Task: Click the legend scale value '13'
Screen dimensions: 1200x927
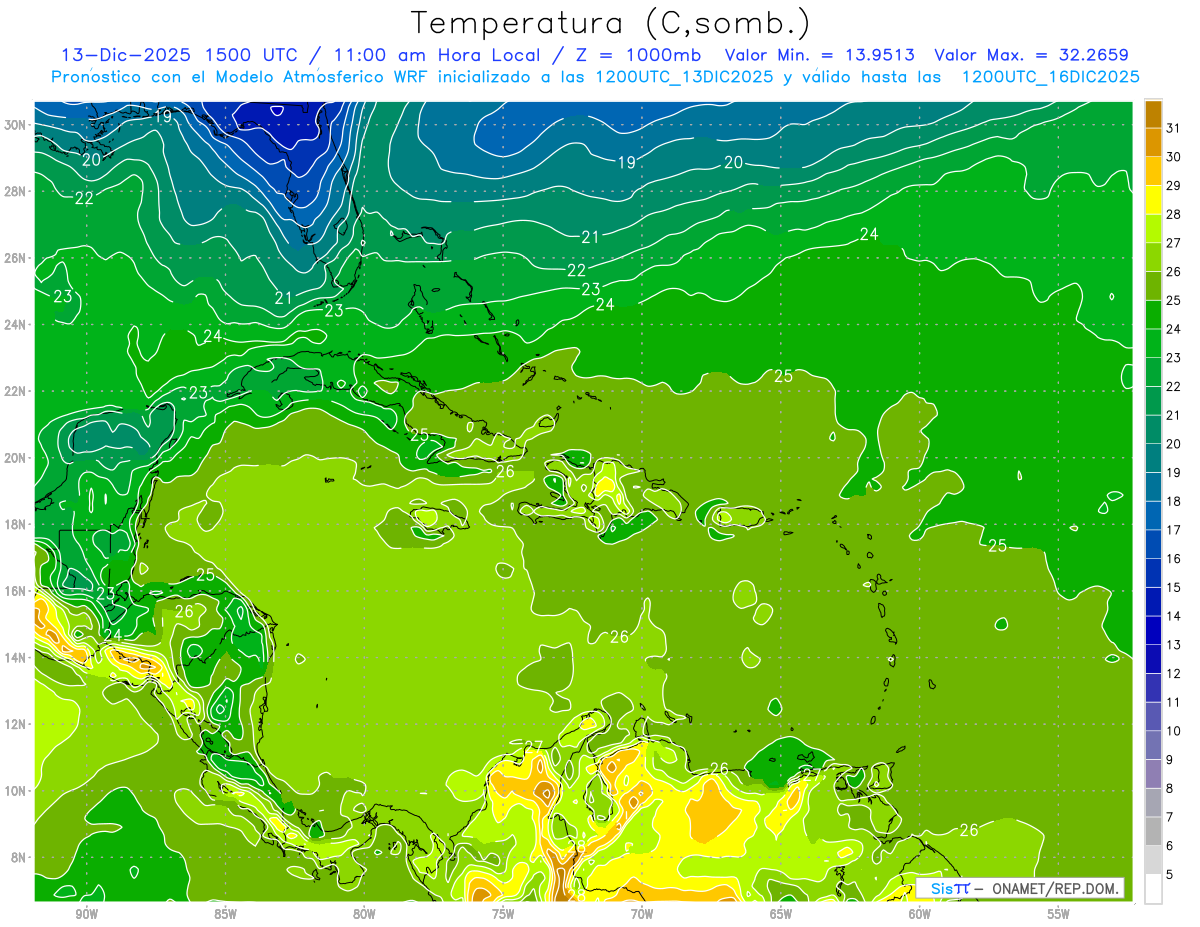Action: [1173, 644]
